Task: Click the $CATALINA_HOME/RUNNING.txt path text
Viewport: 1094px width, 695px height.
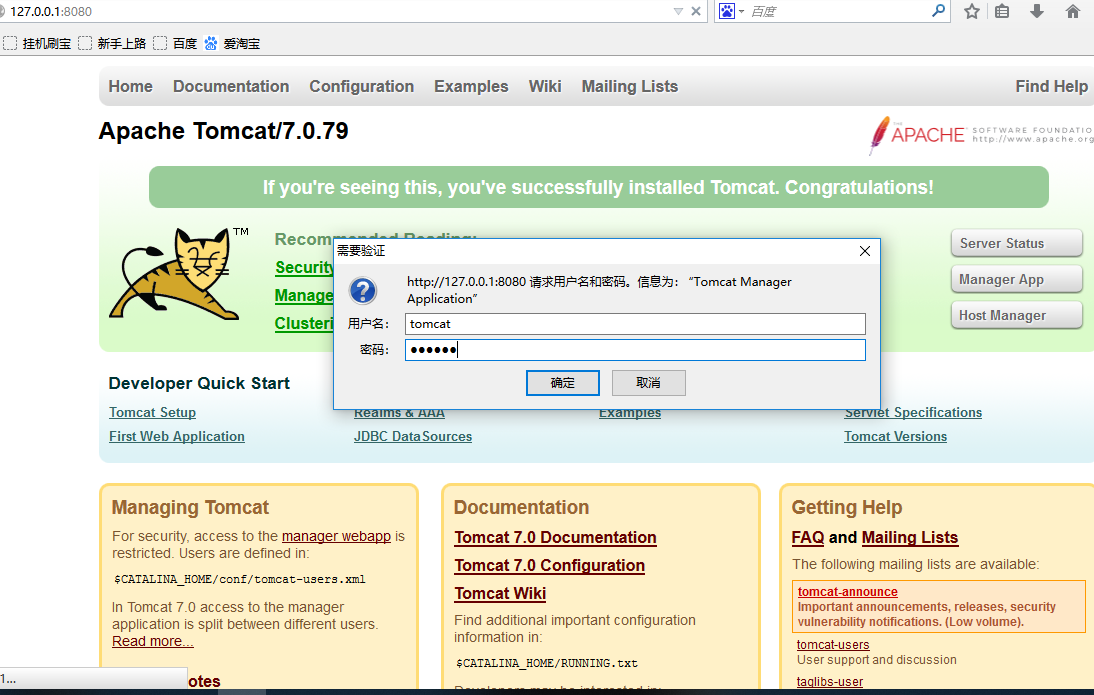Action: click(546, 663)
